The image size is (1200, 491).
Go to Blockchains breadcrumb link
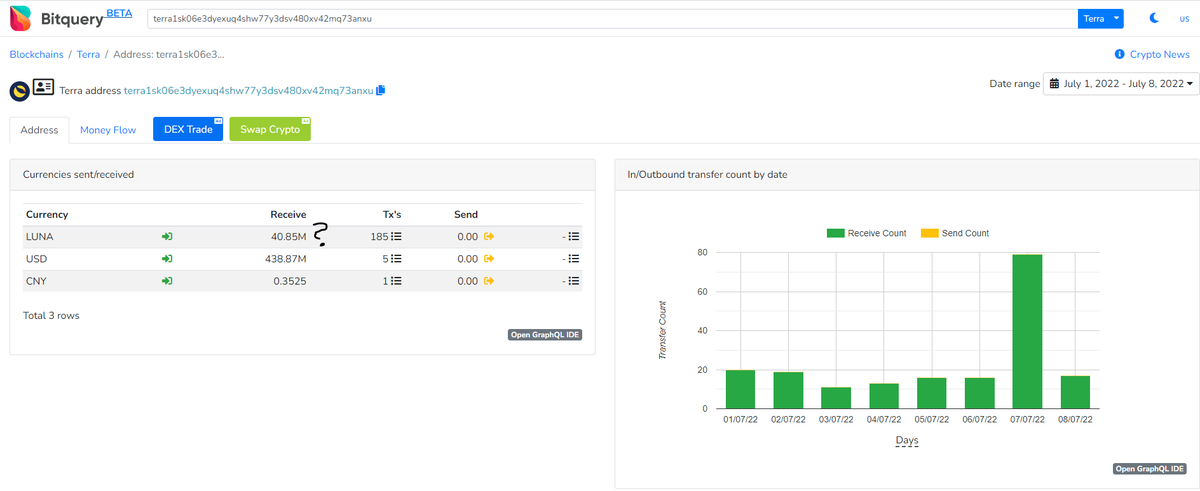click(35, 54)
